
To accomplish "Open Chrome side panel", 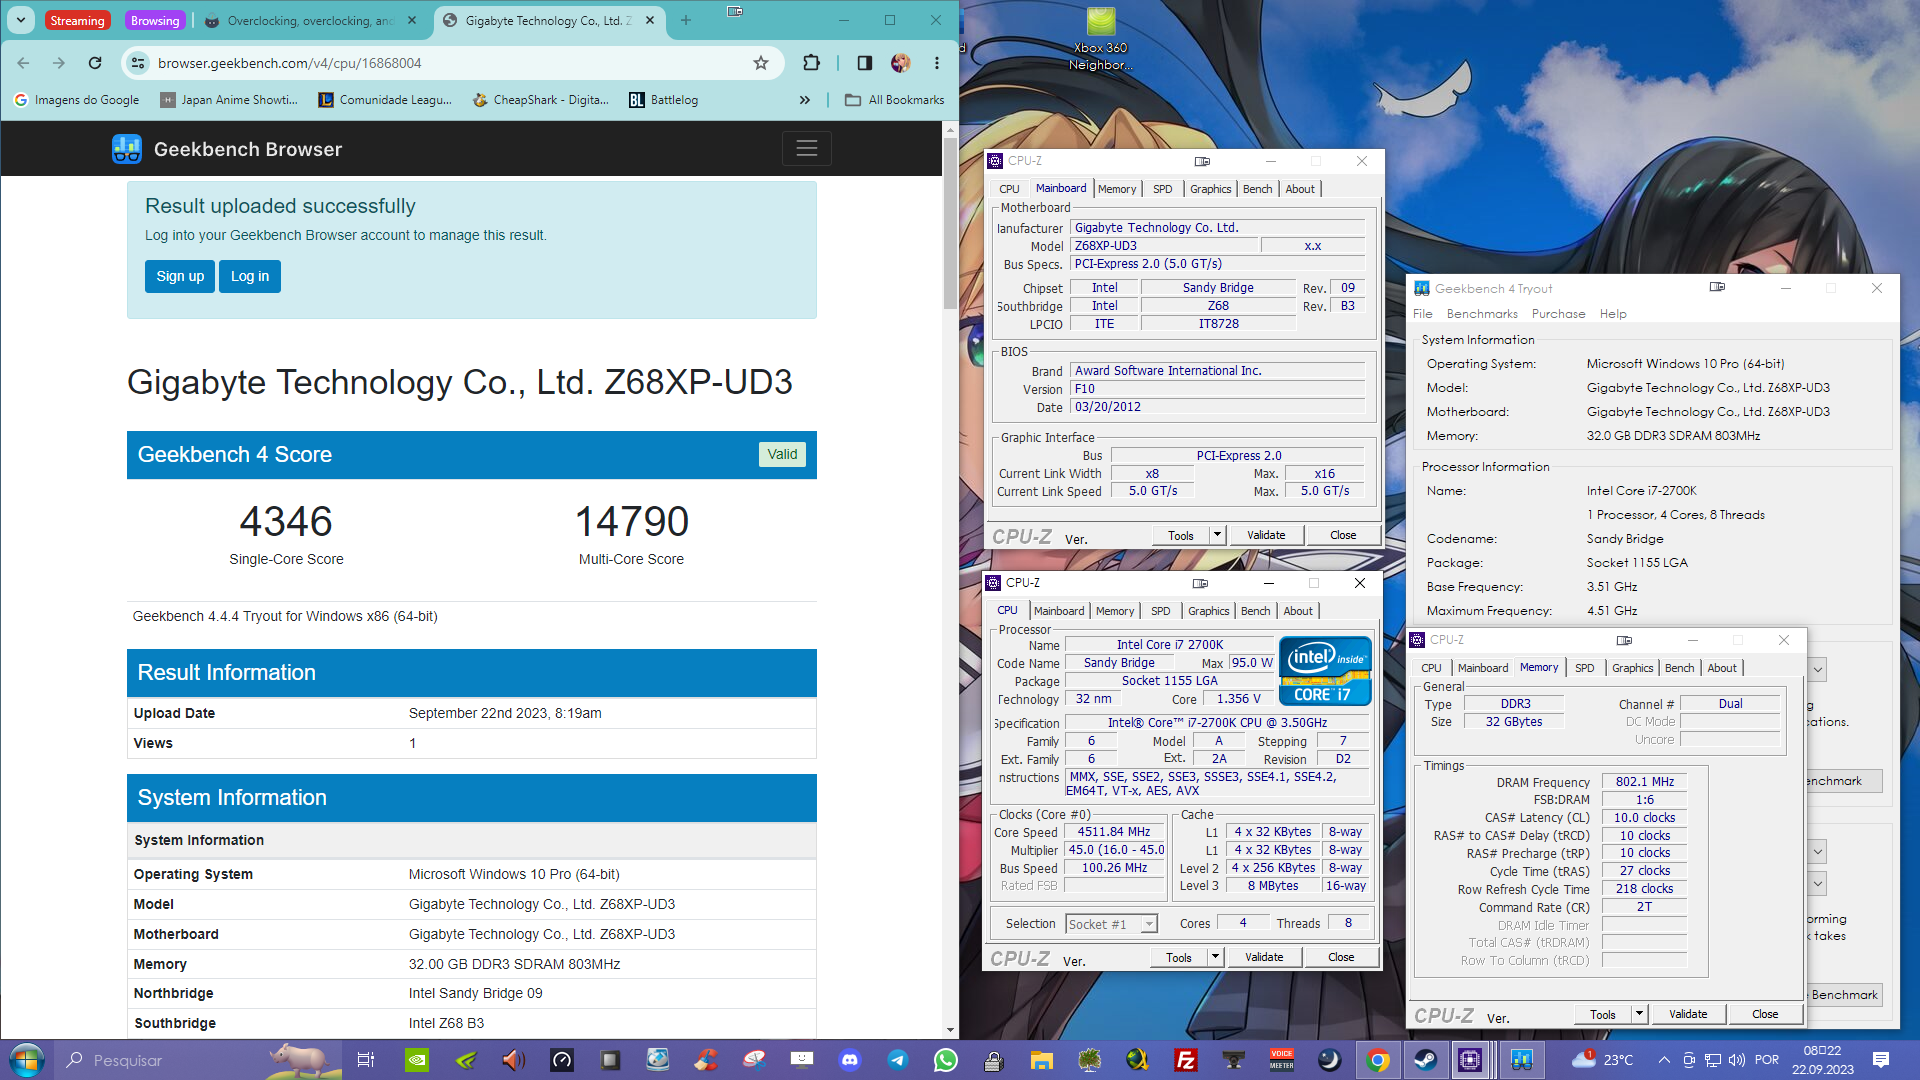I will pyautogui.click(x=865, y=63).
